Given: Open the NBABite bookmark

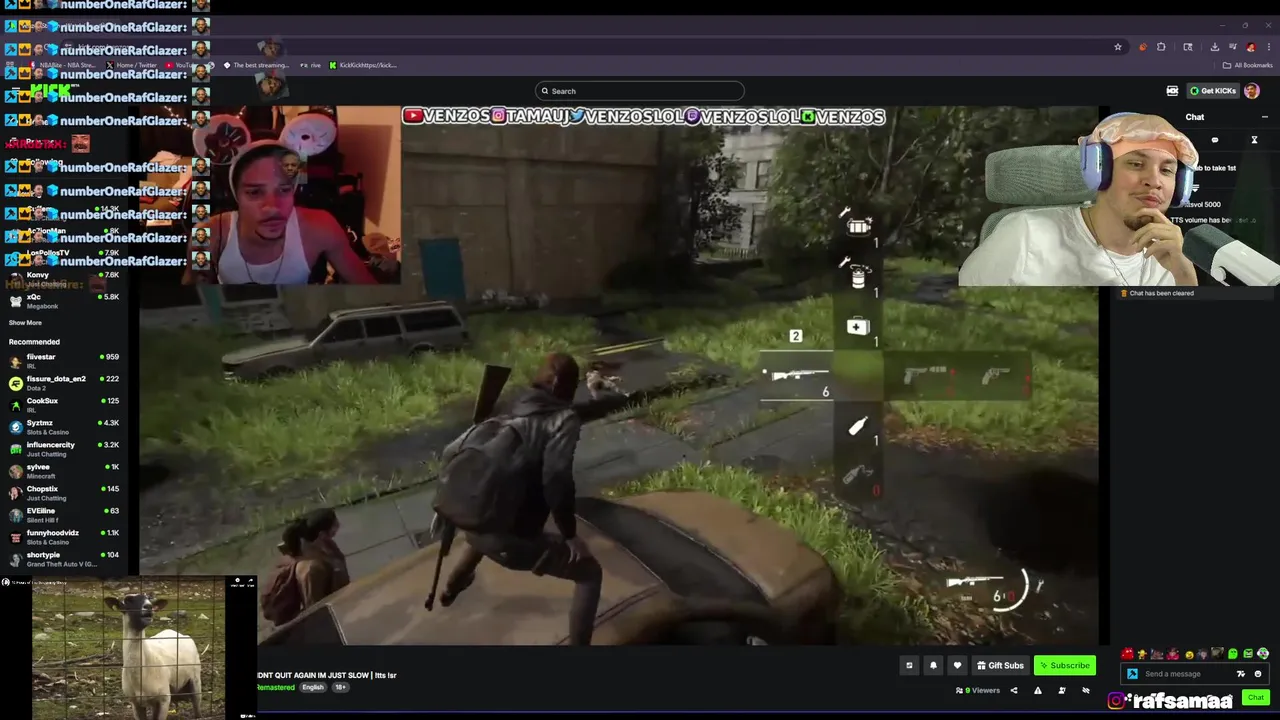Looking at the screenshot, I should click(x=64, y=65).
